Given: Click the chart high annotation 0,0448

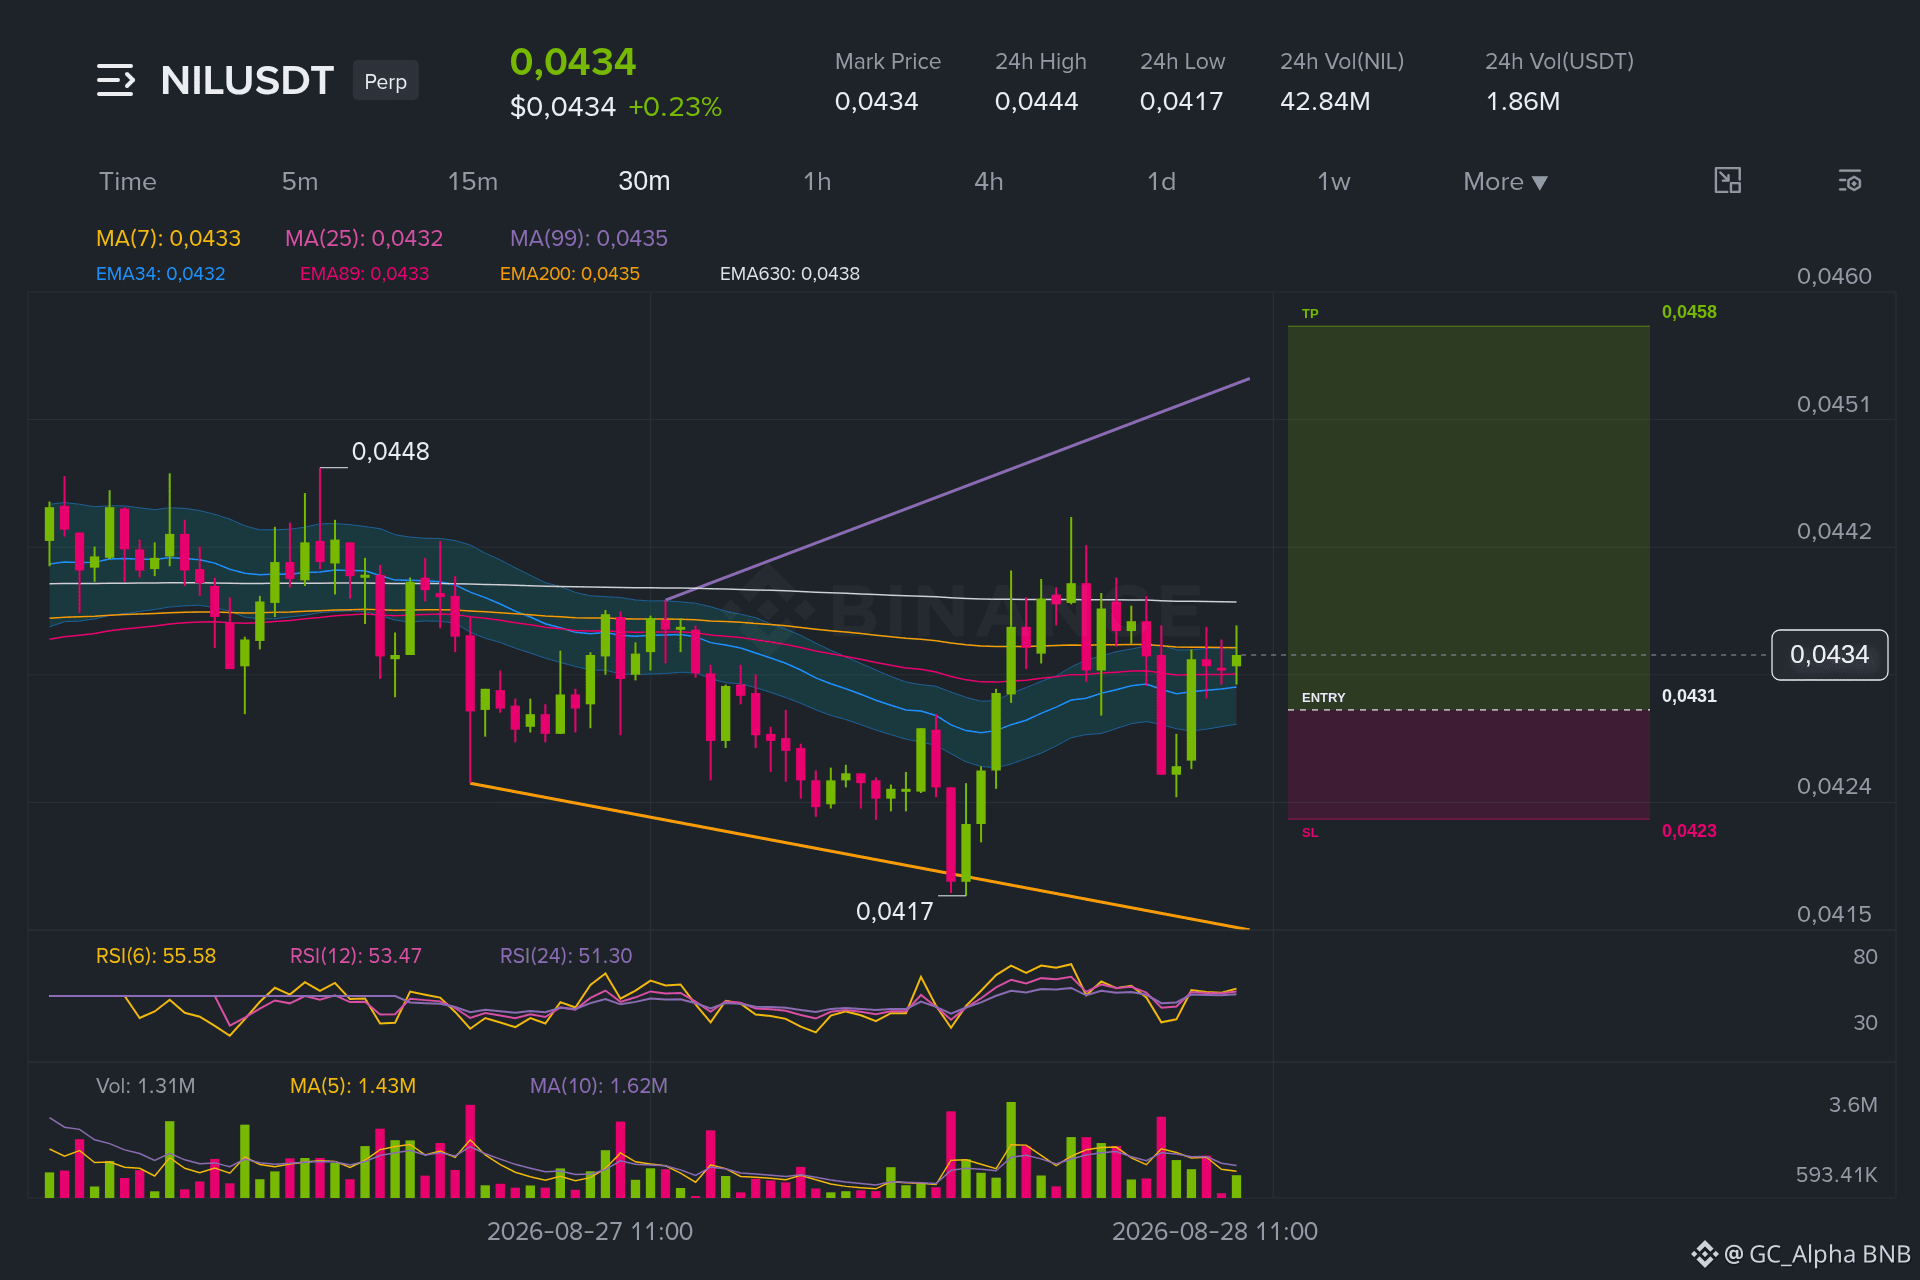Looking at the screenshot, I should (x=391, y=452).
